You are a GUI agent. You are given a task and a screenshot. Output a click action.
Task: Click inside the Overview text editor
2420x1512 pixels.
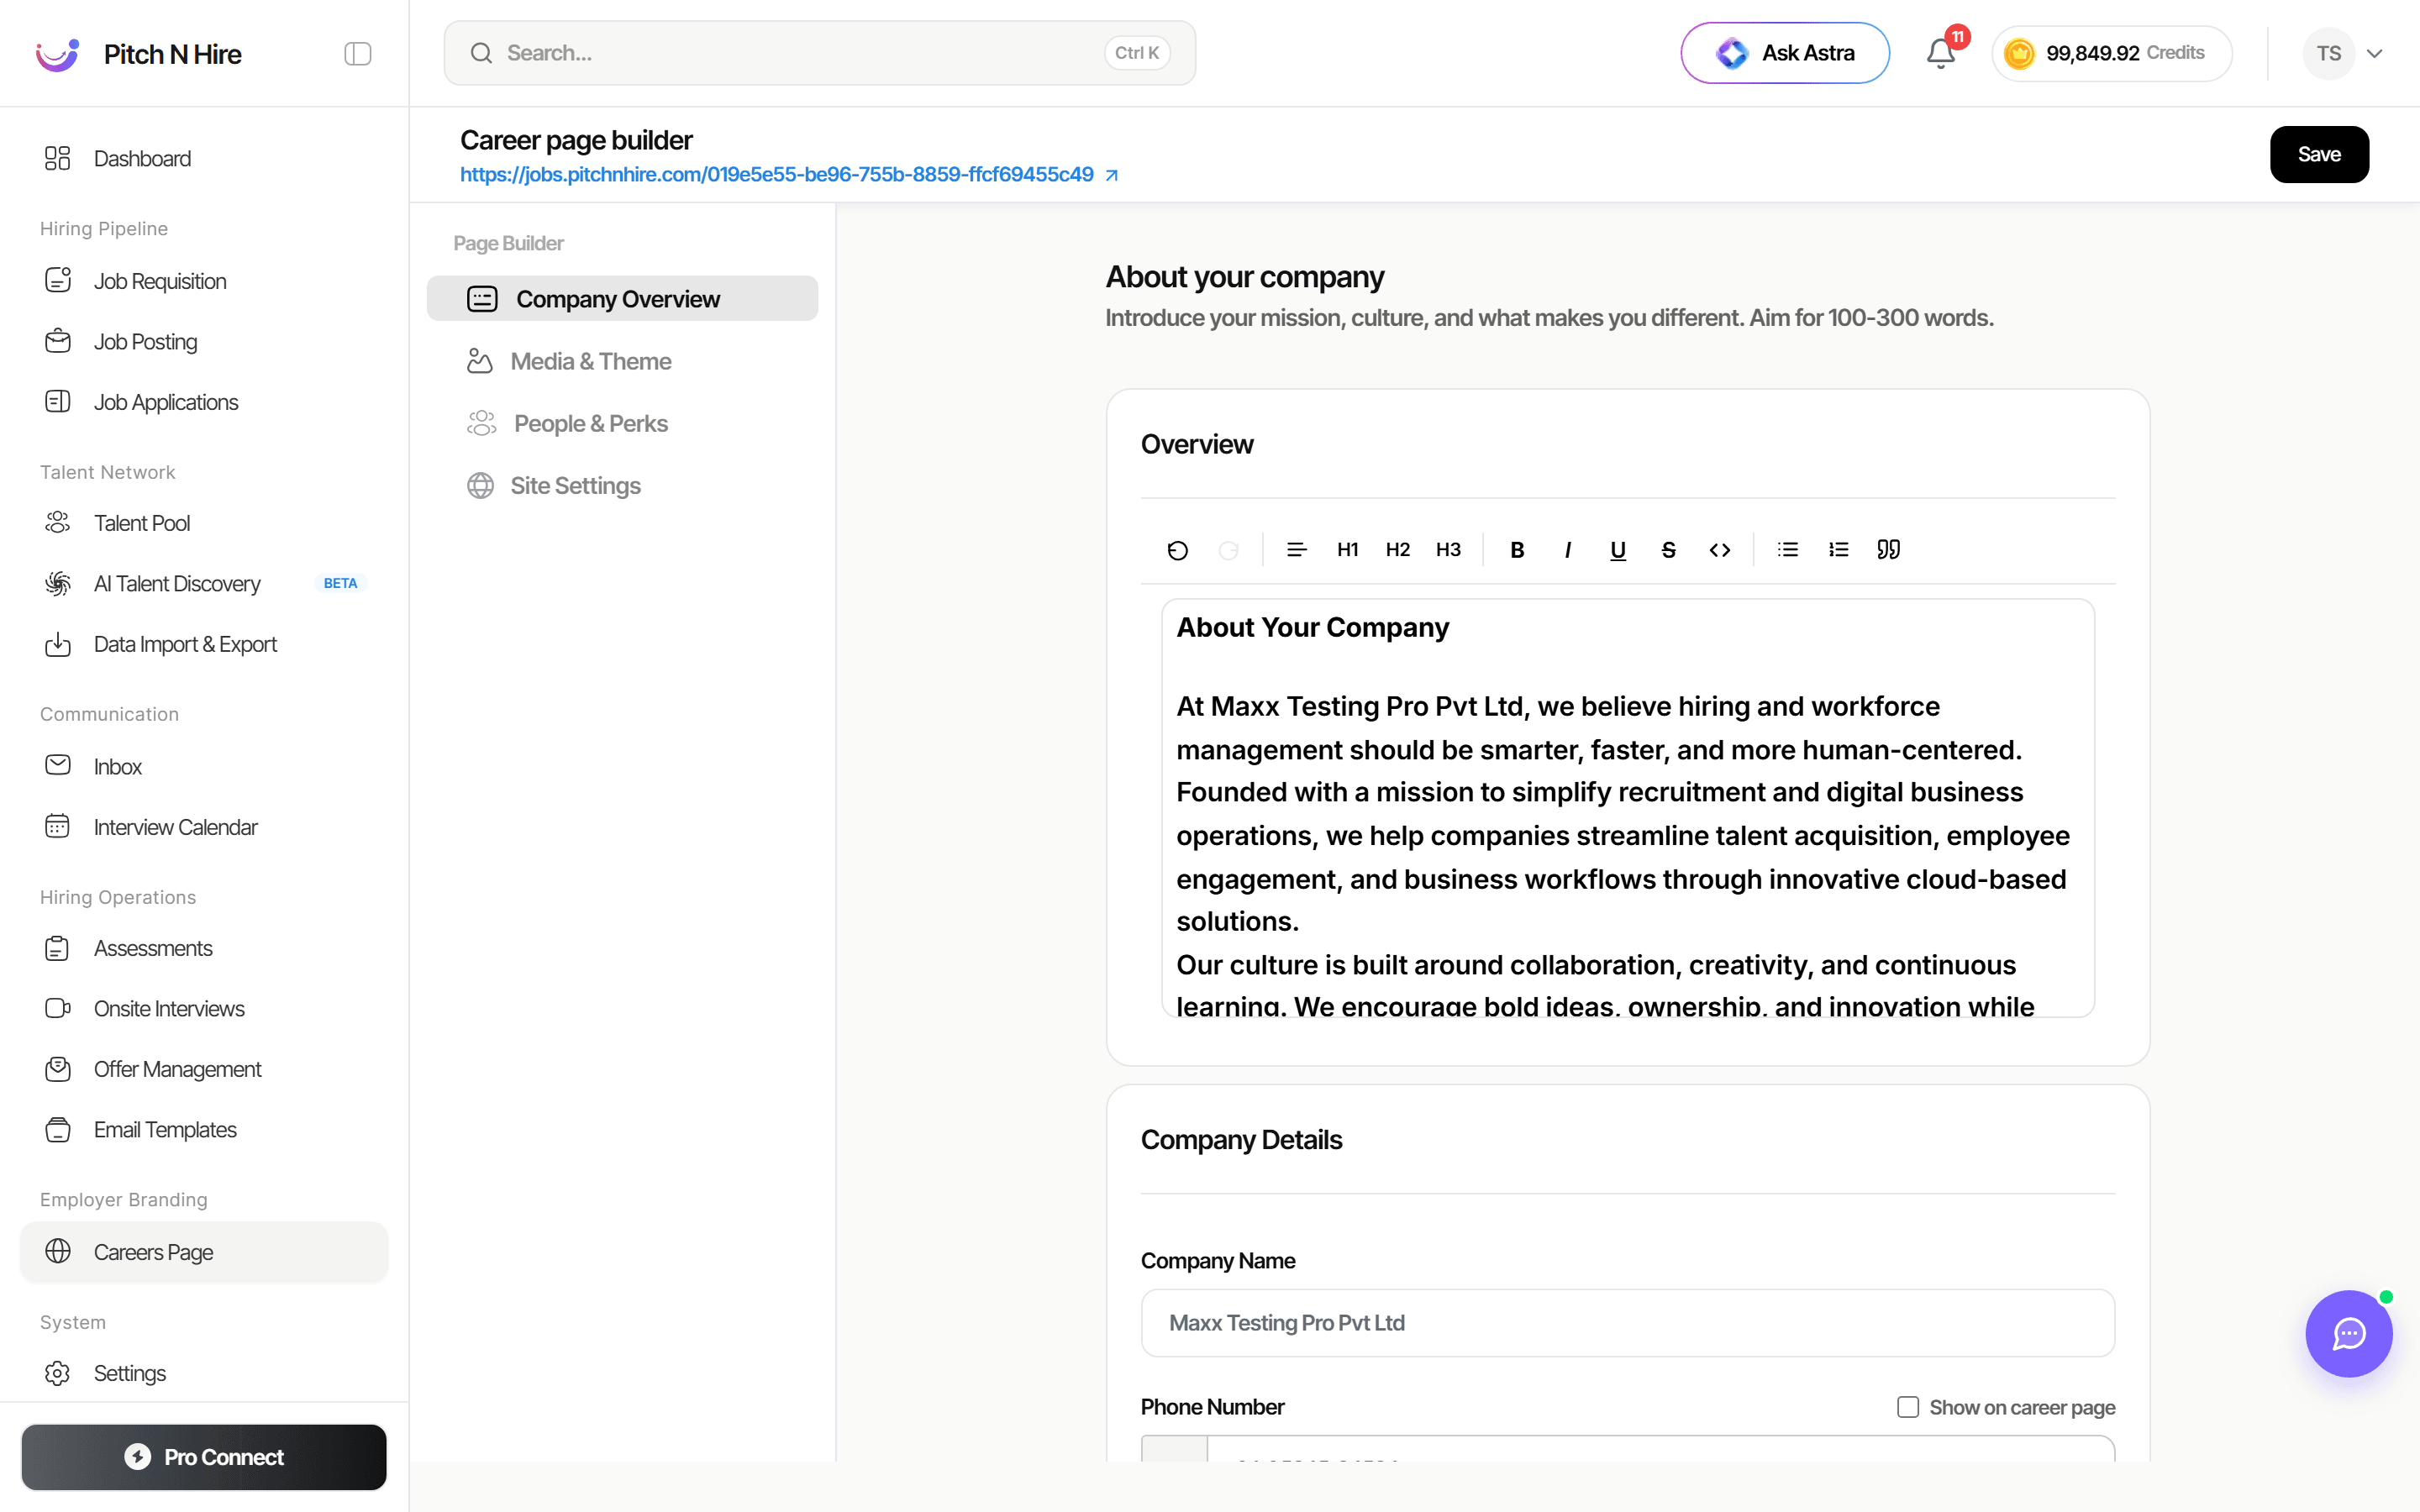coord(1627,808)
